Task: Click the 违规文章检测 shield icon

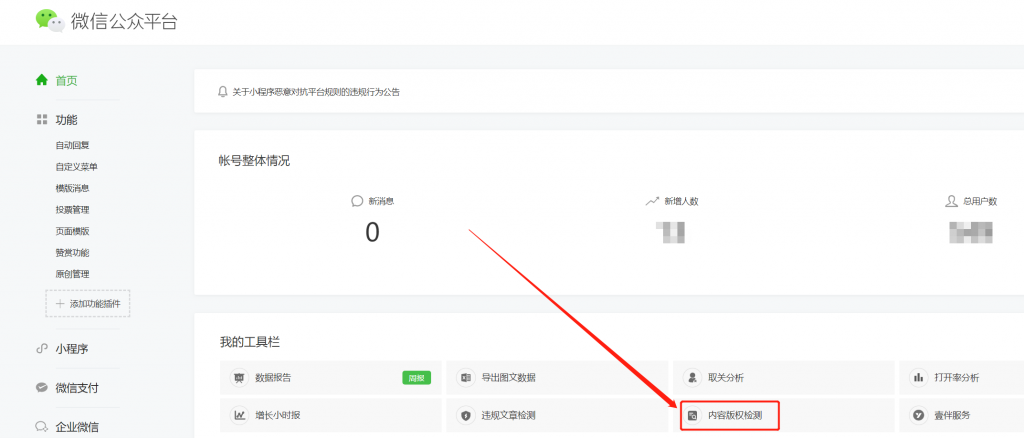Action: pos(466,415)
